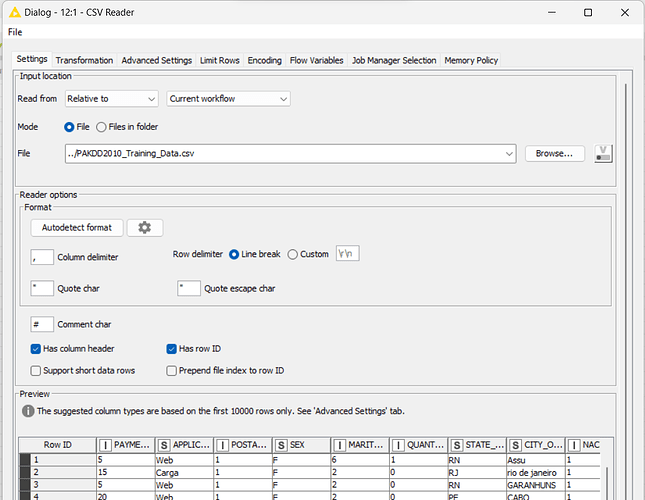Maximize the CSV Reader dialog window
This screenshot has width=645, height=500.
588,13
